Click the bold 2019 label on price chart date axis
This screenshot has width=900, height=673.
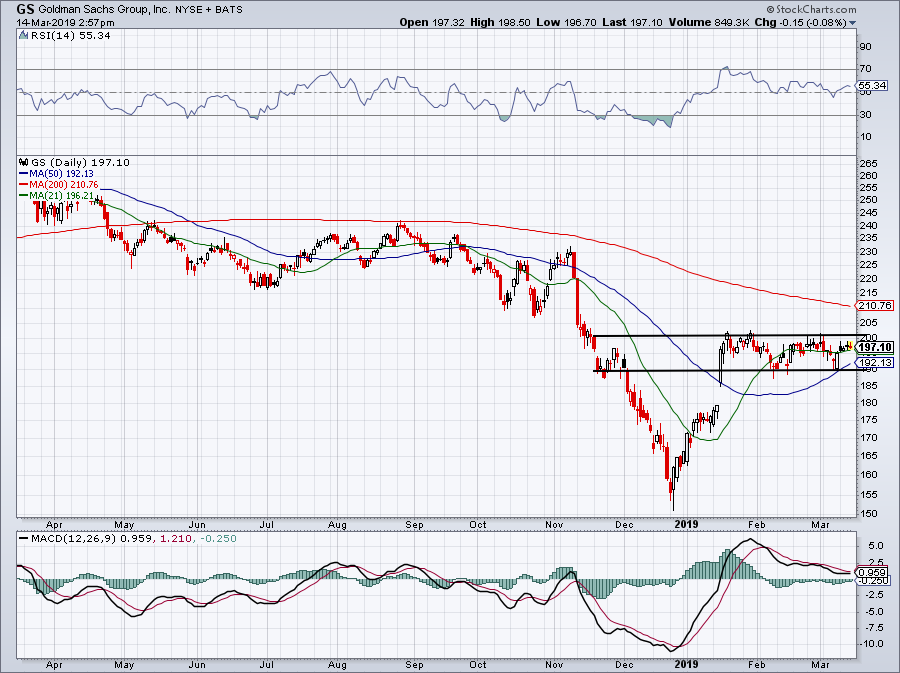coord(686,524)
